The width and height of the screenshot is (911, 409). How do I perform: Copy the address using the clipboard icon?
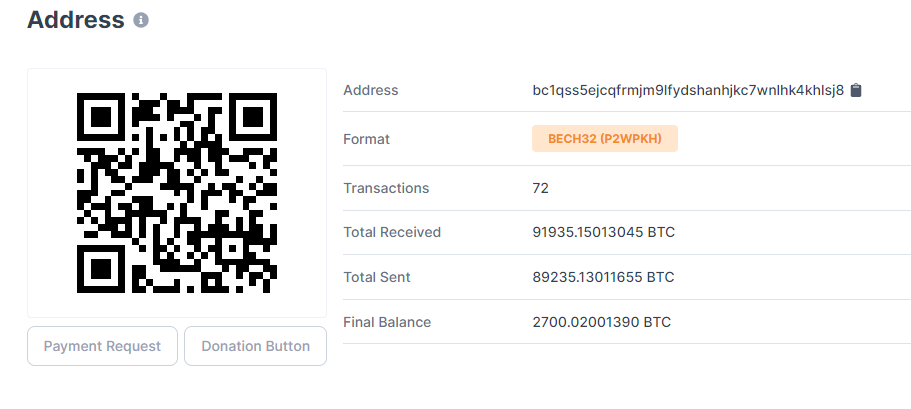tap(856, 90)
